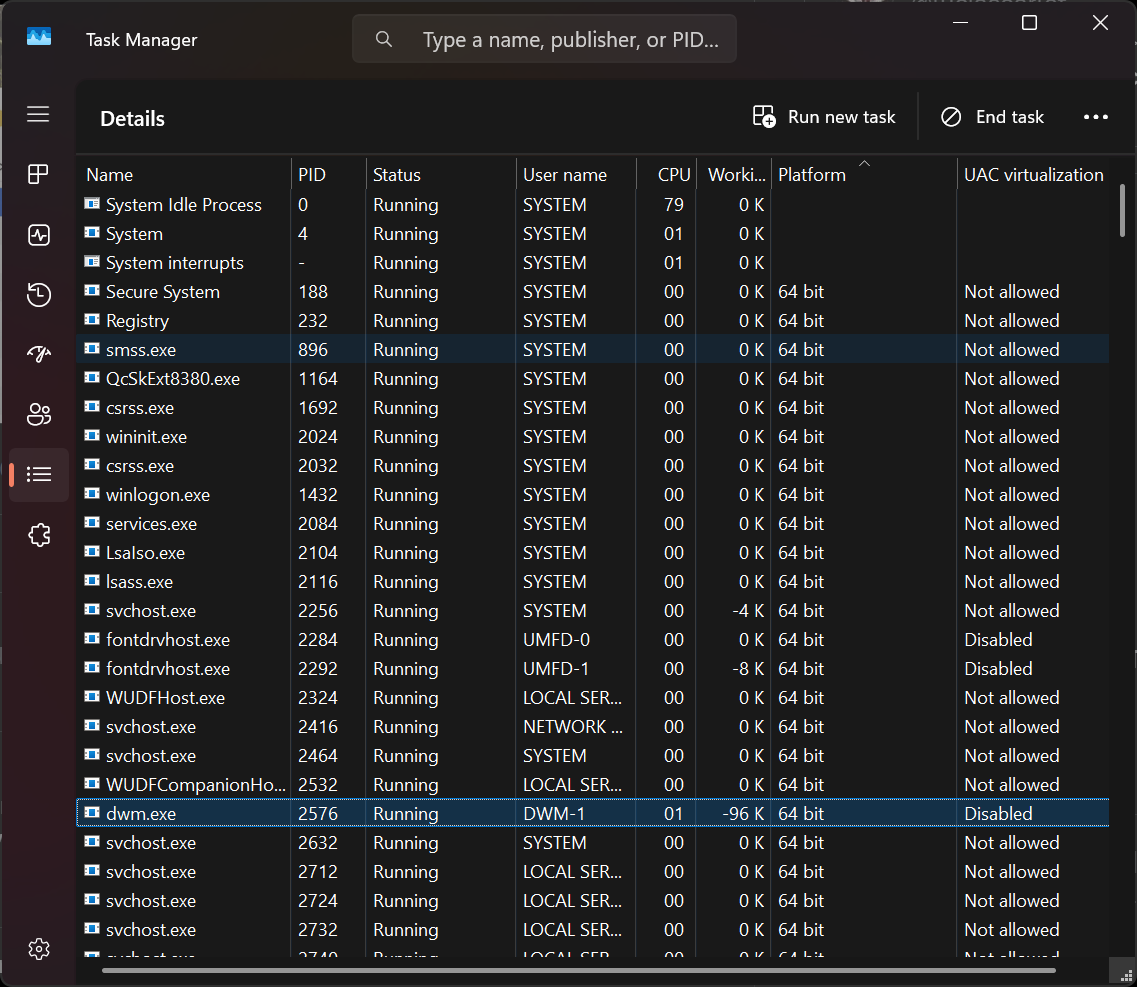Click PID 2632 svchost.exe cell
Screen dimensions: 1137x987
click(x=318, y=843)
